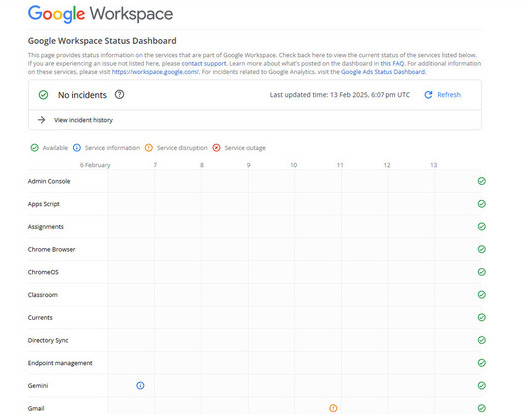528x414 pixels.
Task: Click the Google Workspace logo
Action: coord(100,14)
